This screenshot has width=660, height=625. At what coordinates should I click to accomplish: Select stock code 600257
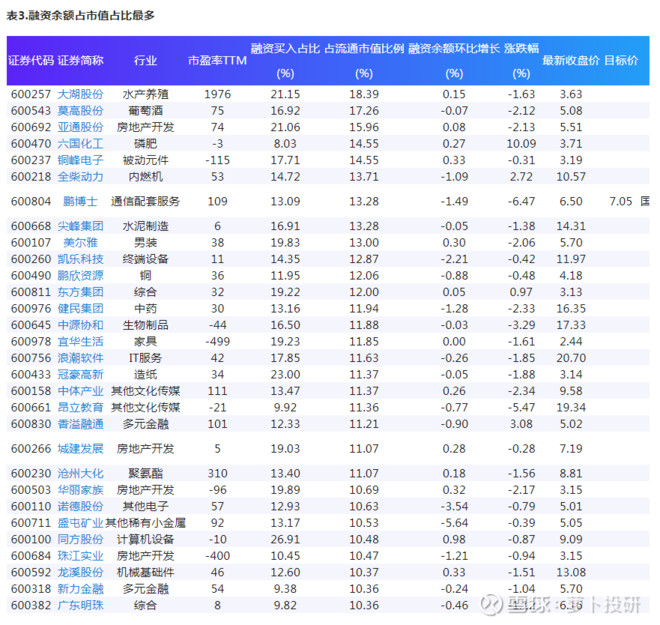31,94
